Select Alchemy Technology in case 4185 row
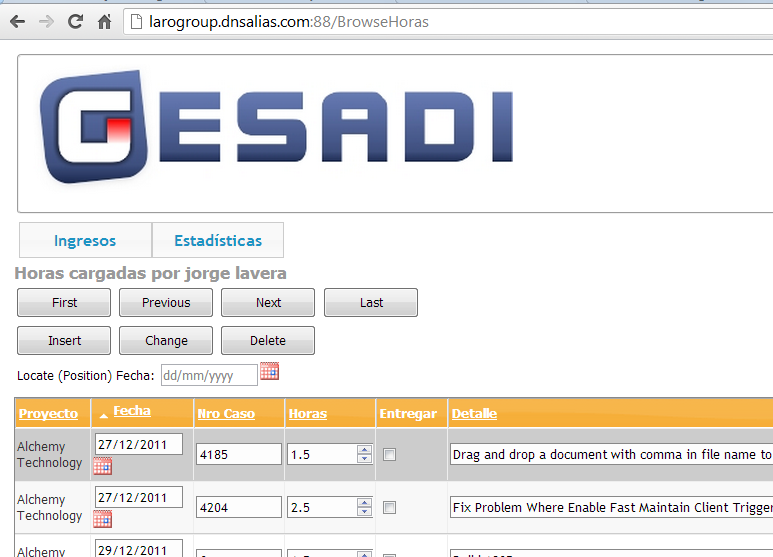 (49, 454)
